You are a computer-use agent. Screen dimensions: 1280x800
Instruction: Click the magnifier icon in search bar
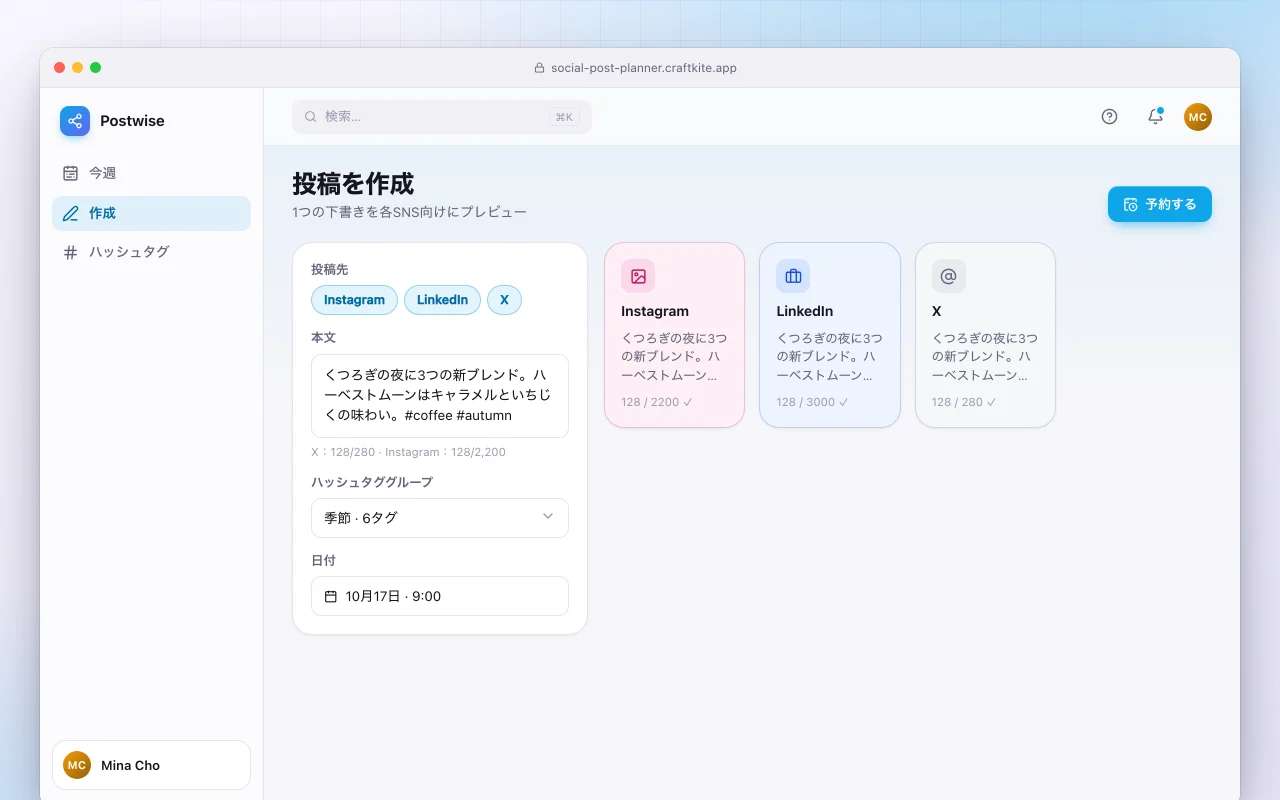point(311,117)
